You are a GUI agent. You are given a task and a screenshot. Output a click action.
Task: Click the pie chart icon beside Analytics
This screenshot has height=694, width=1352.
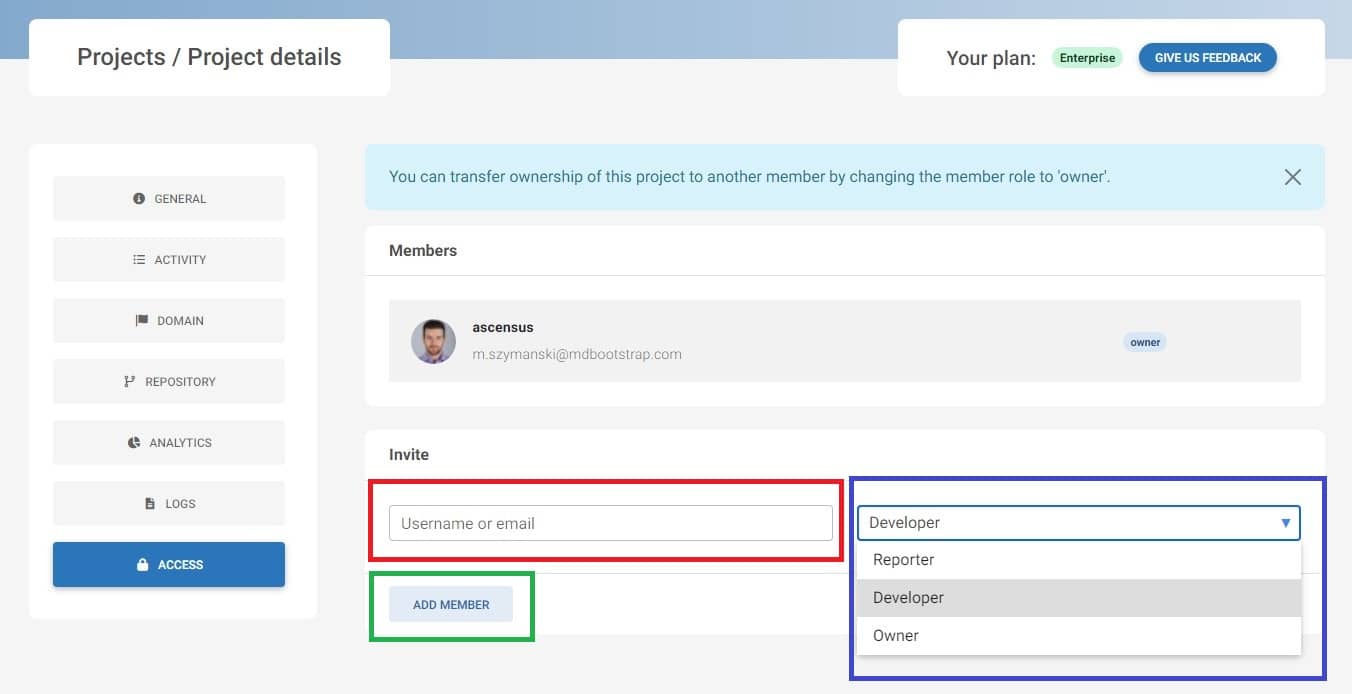[x=134, y=443]
